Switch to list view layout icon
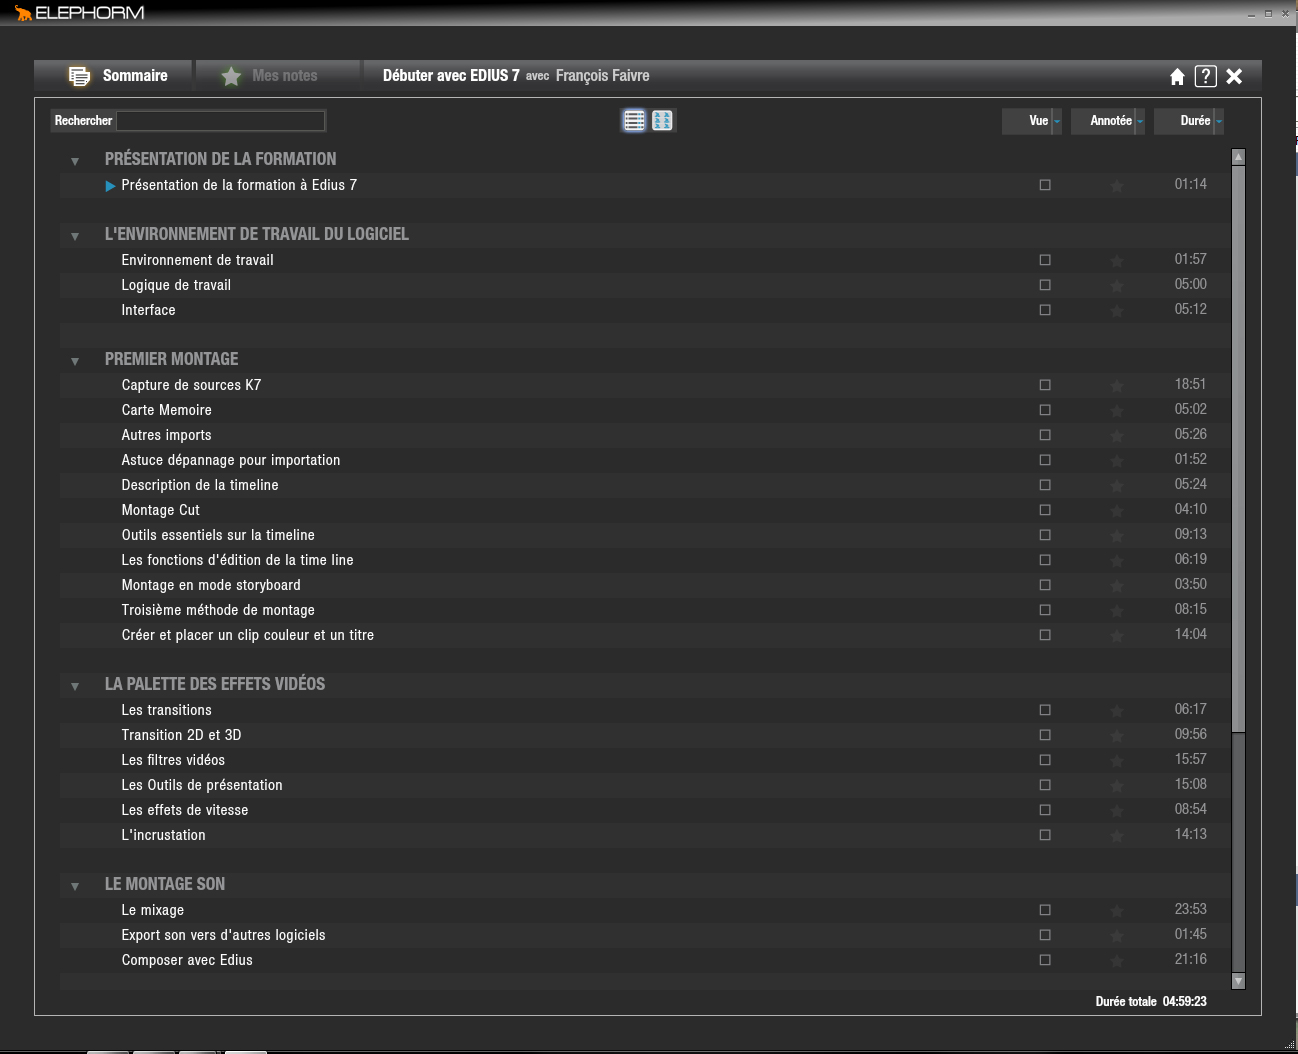The height and width of the screenshot is (1054, 1298). (634, 120)
